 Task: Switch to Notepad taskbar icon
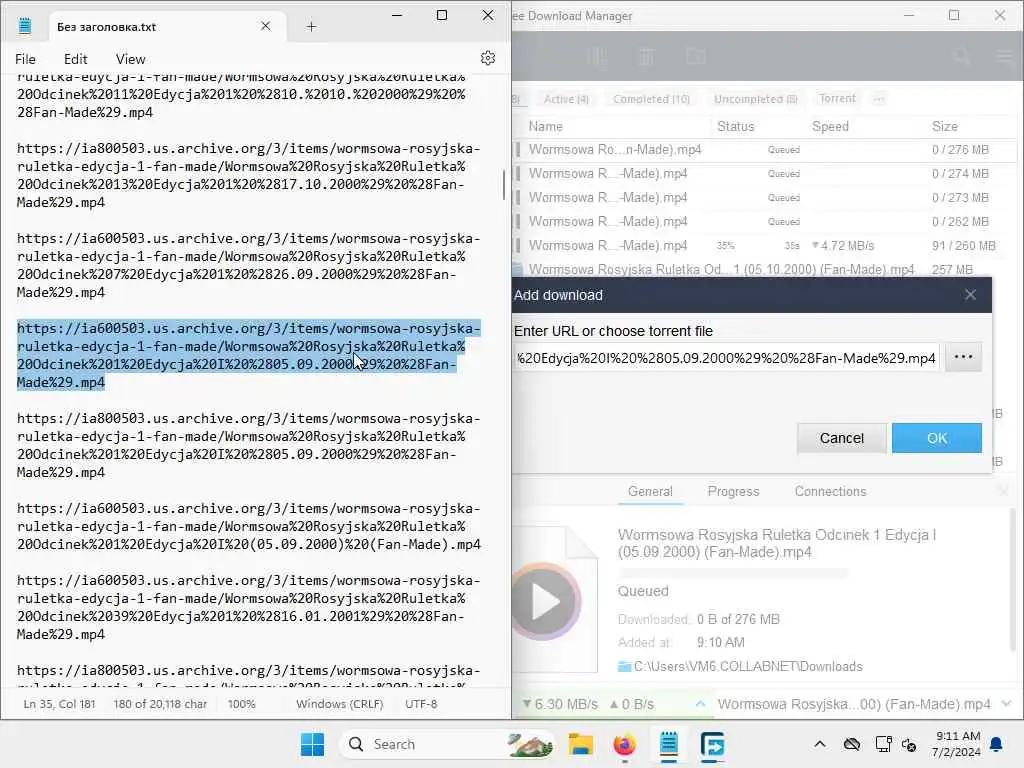coord(668,744)
